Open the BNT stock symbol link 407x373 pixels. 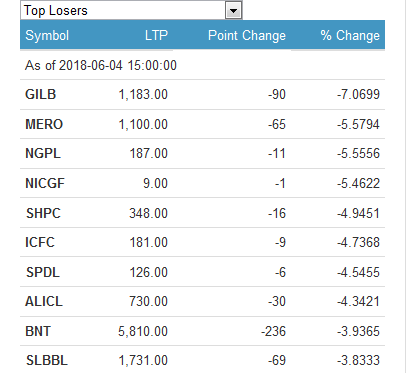click(38, 331)
